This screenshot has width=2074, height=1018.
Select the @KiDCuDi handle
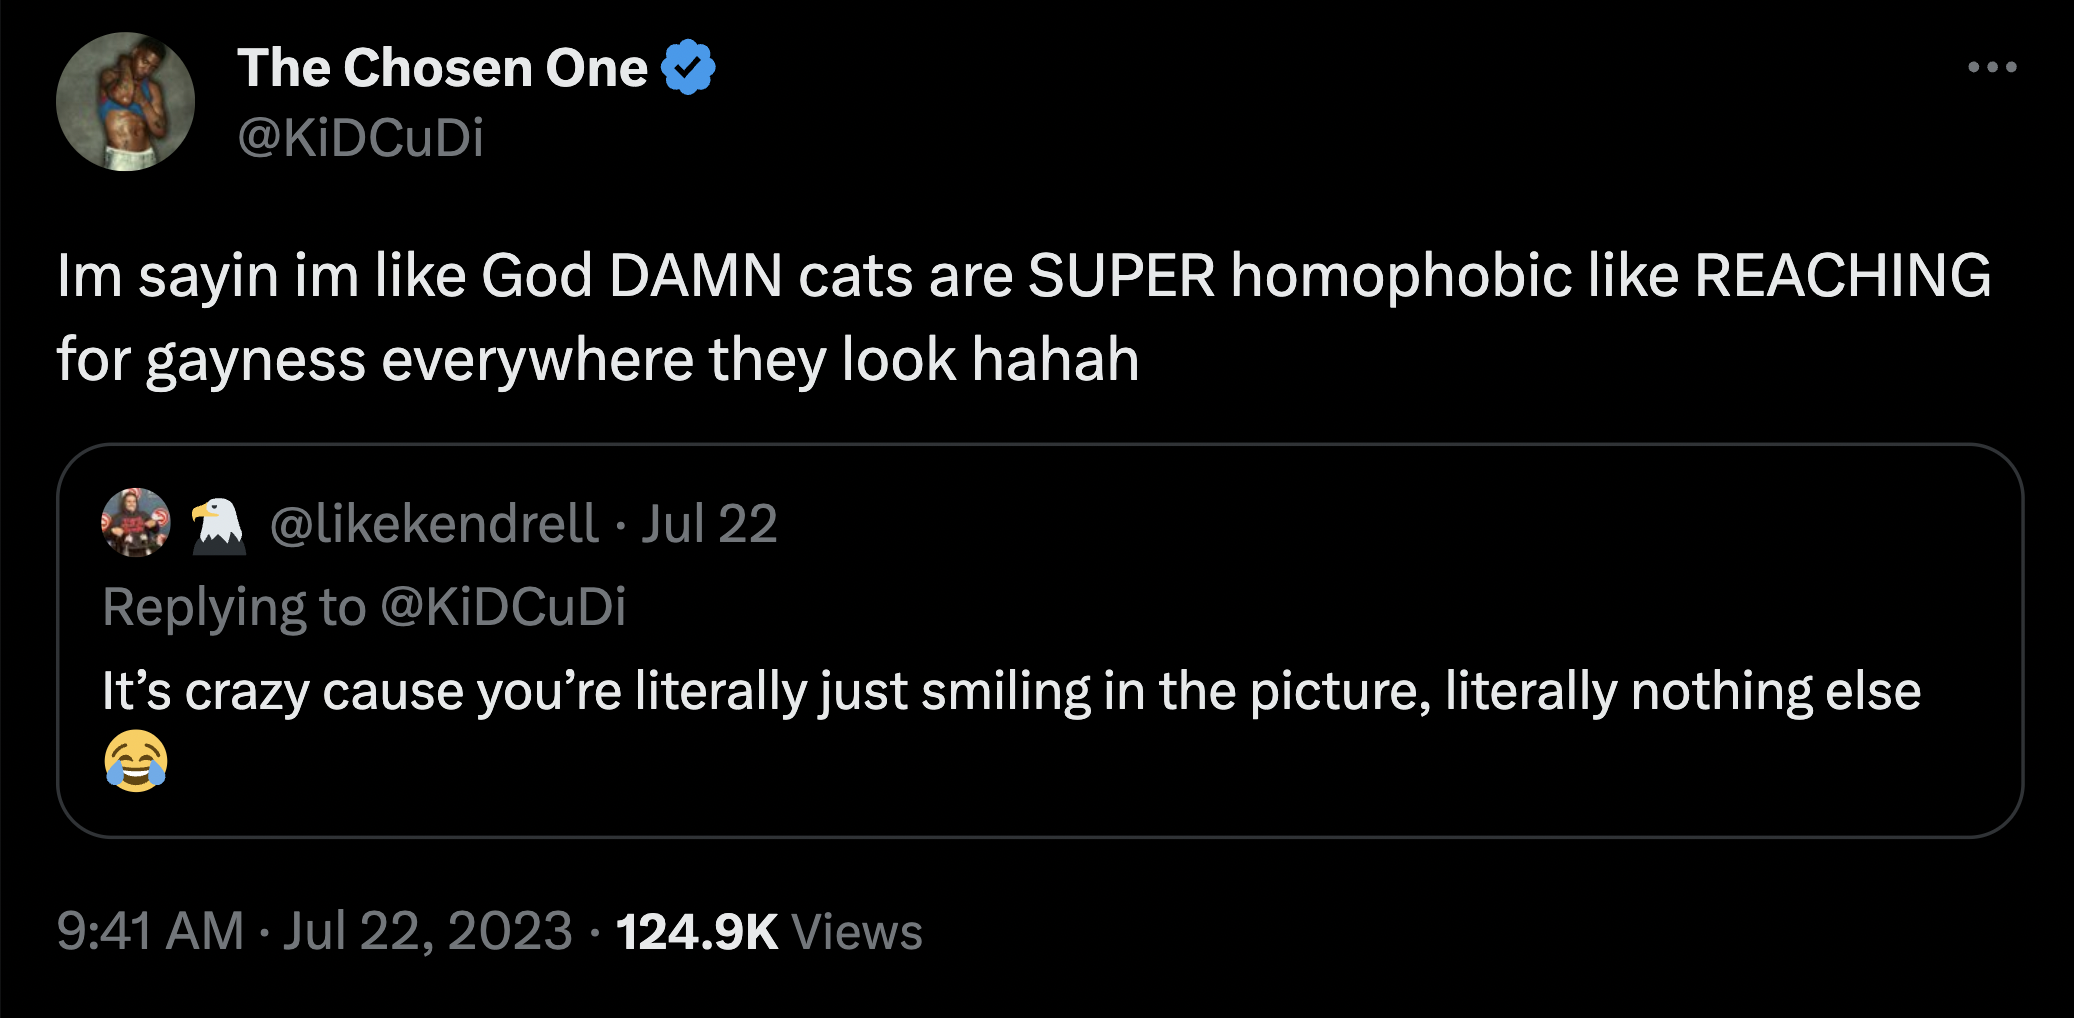[x=360, y=140]
